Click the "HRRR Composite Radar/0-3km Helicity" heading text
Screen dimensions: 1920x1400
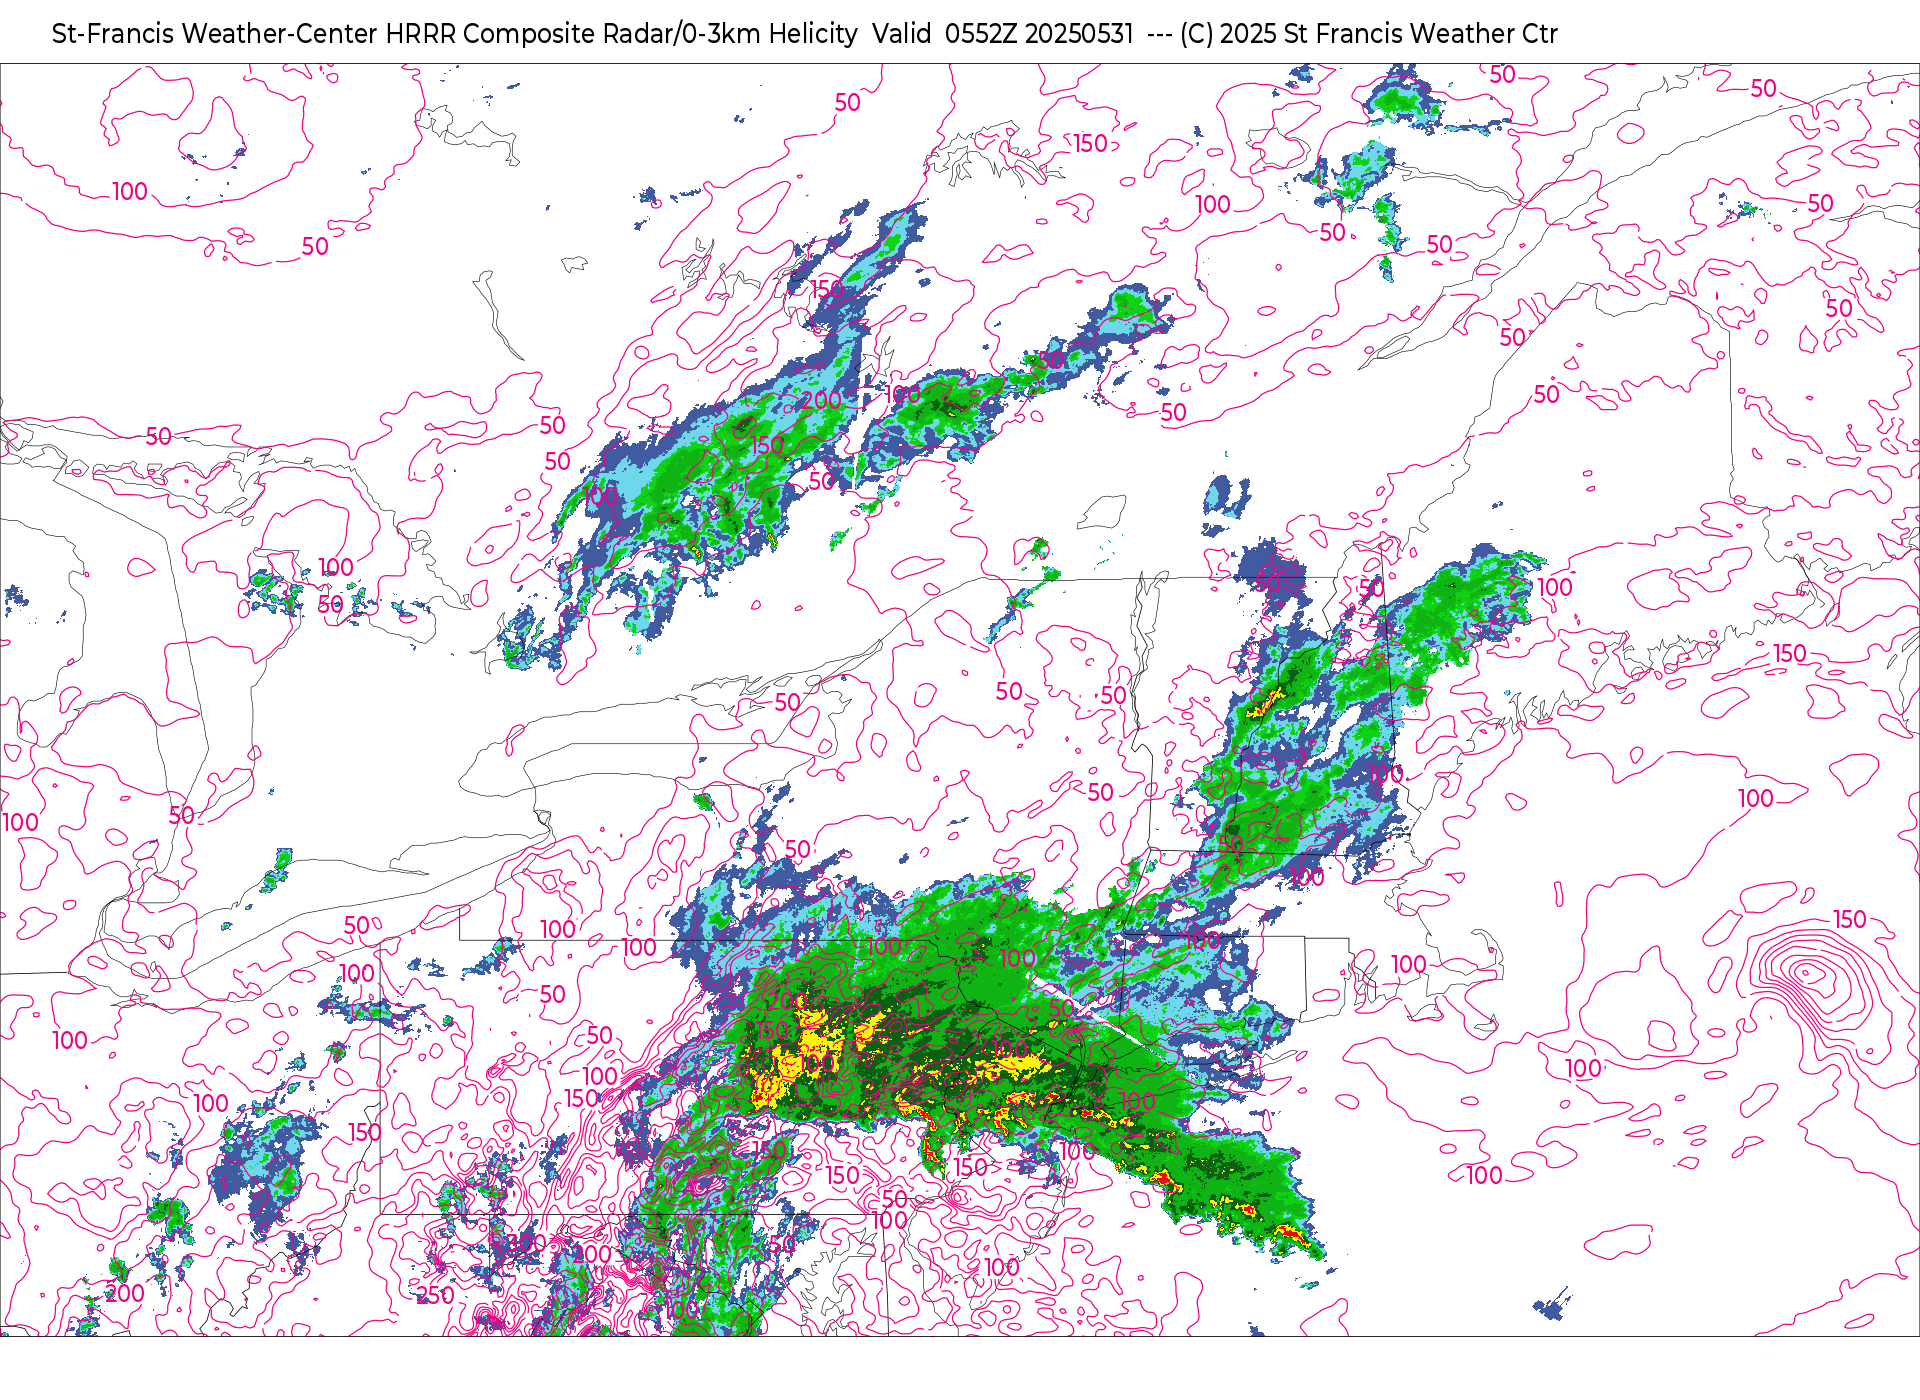[x=621, y=34]
